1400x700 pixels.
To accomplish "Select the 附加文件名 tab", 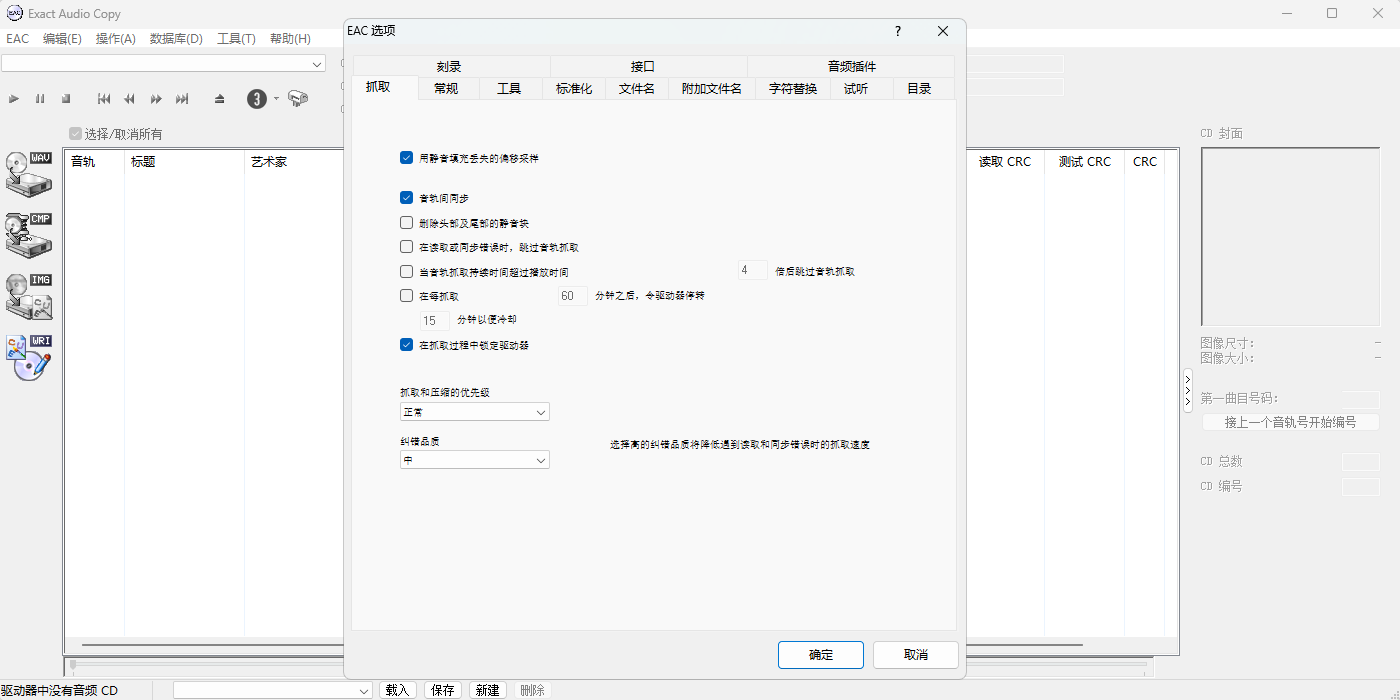I will pos(712,89).
